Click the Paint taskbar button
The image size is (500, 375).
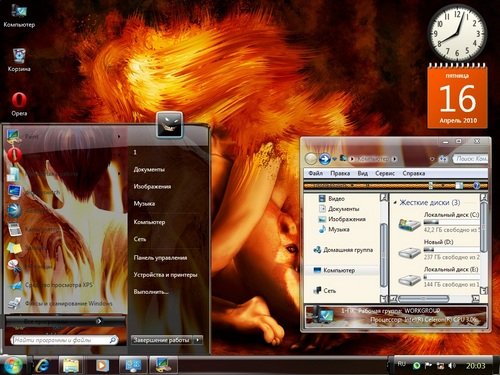[x=163, y=366]
